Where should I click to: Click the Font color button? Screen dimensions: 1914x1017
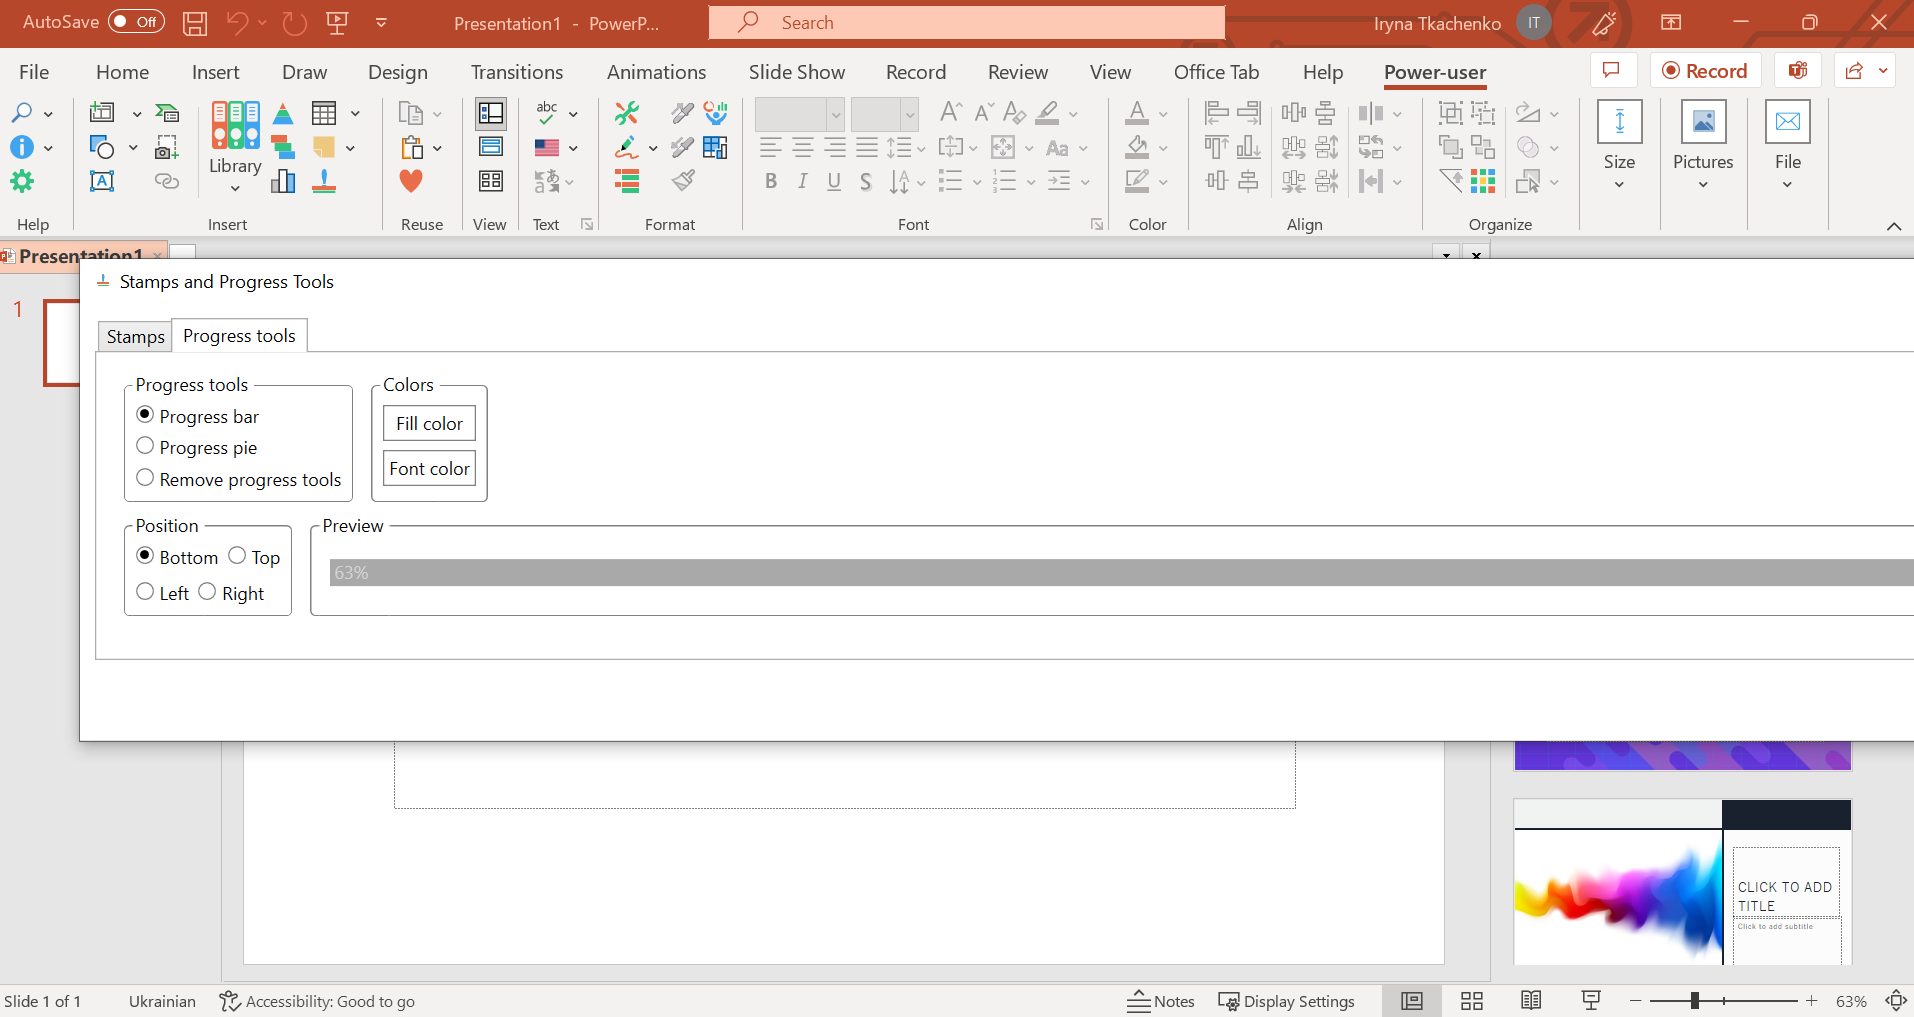pos(429,468)
